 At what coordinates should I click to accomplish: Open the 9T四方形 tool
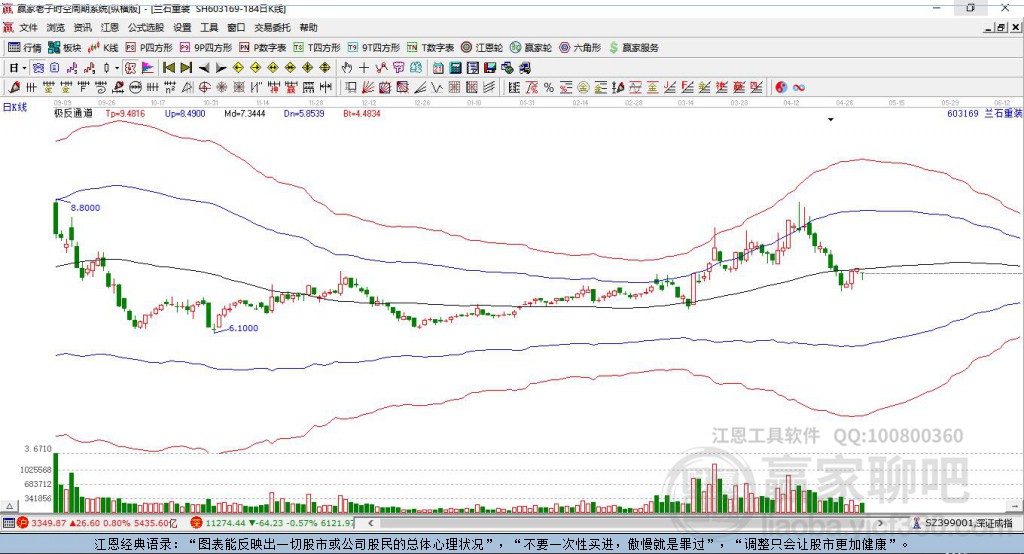tap(374, 48)
